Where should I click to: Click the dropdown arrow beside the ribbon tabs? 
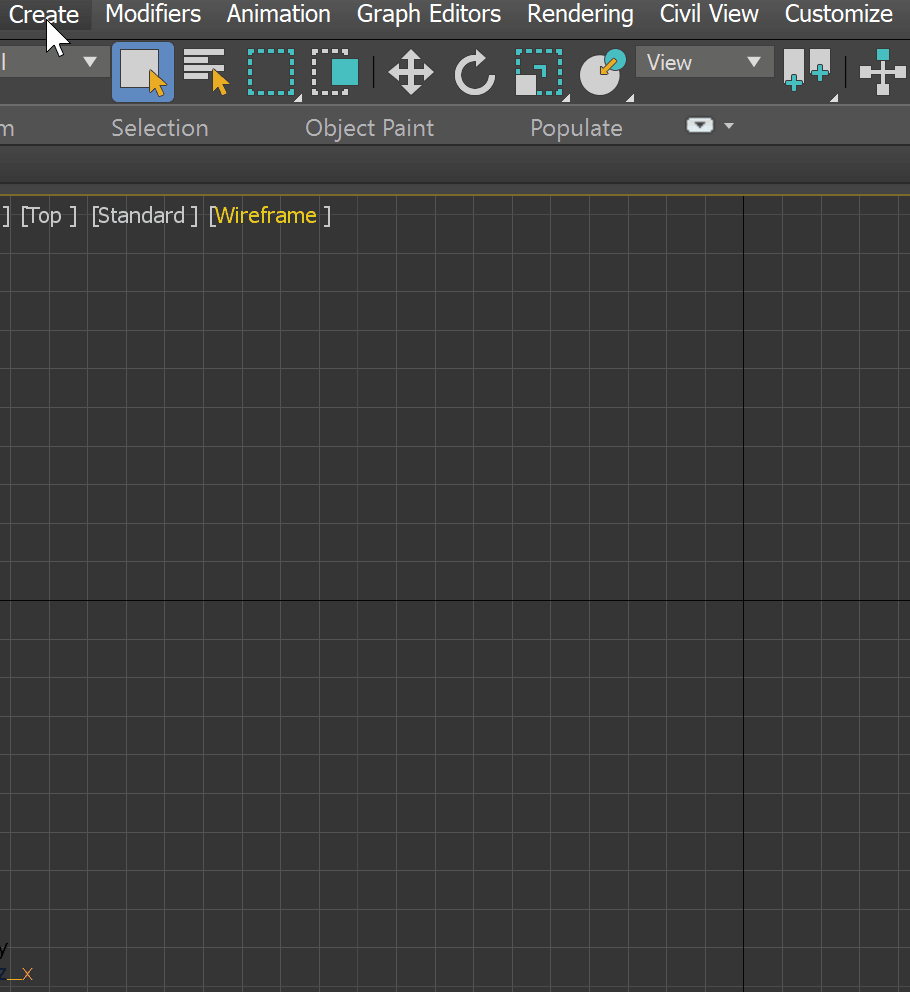click(x=728, y=124)
